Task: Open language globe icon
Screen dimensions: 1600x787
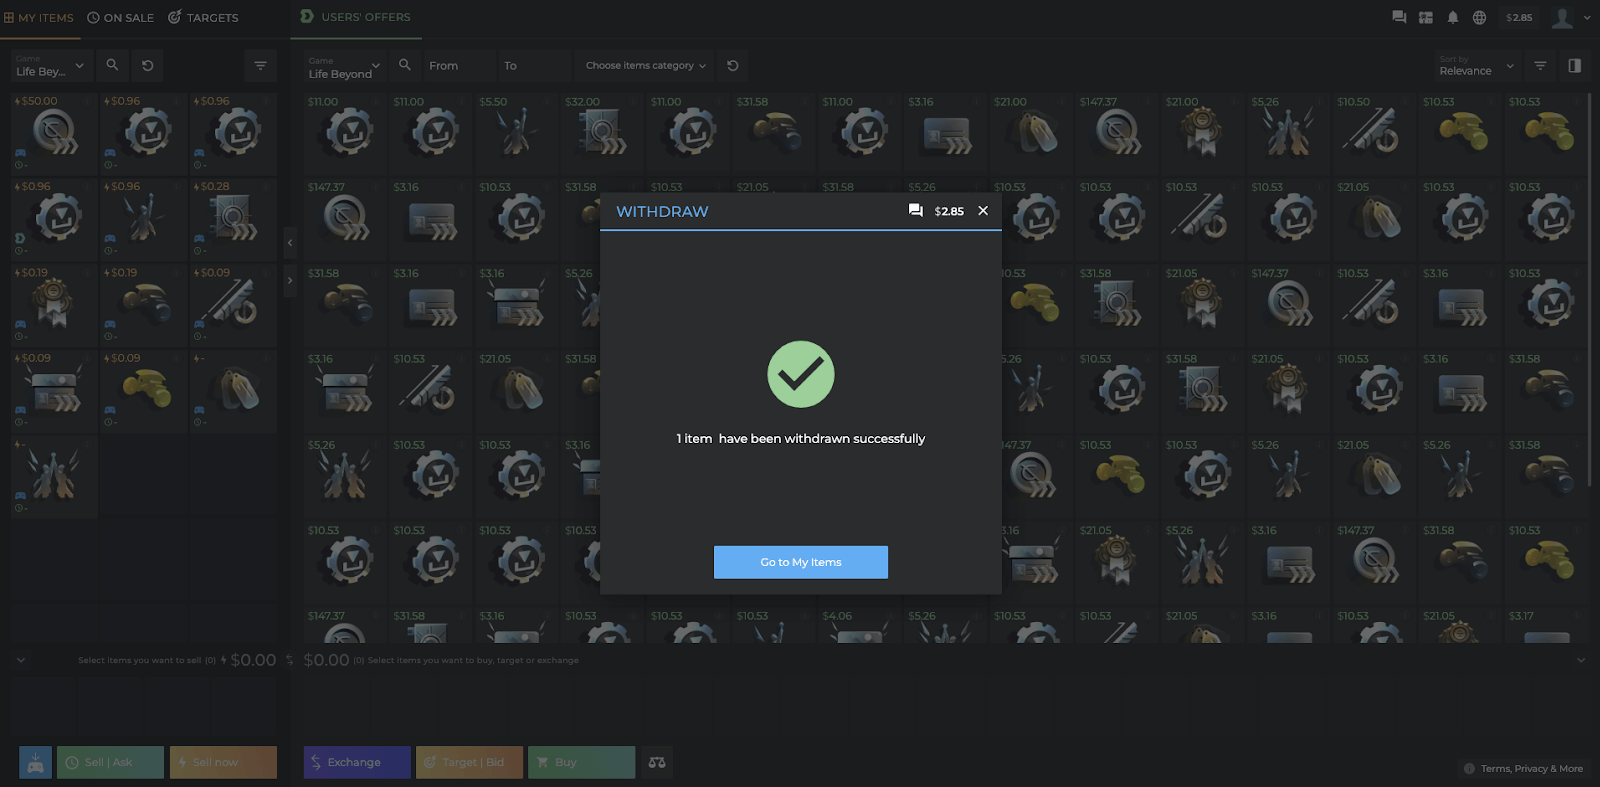Action: [x=1479, y=17]
